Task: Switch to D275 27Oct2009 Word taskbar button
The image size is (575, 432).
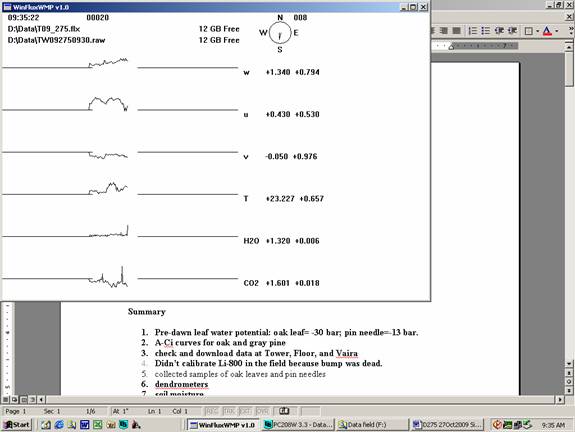Action: coord(447,425)
